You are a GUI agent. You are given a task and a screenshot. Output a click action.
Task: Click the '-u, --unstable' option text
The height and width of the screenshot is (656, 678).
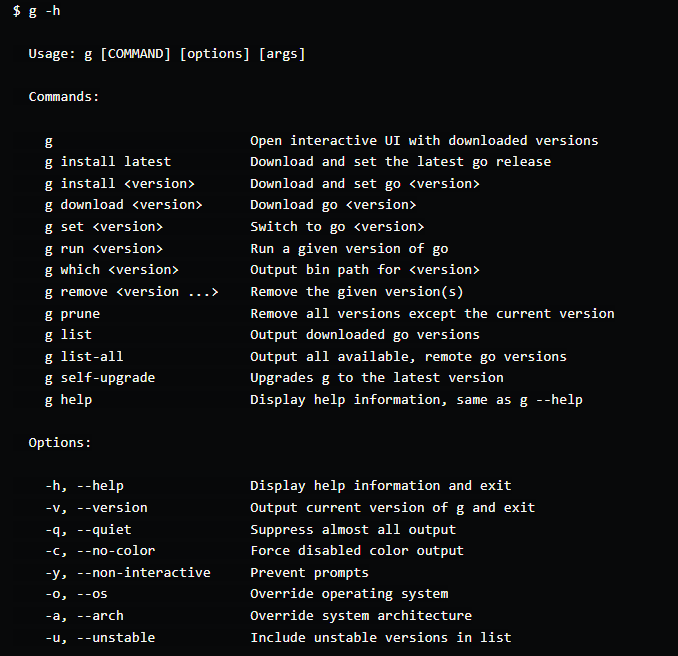pyautogui.click(x=100, y=638)
